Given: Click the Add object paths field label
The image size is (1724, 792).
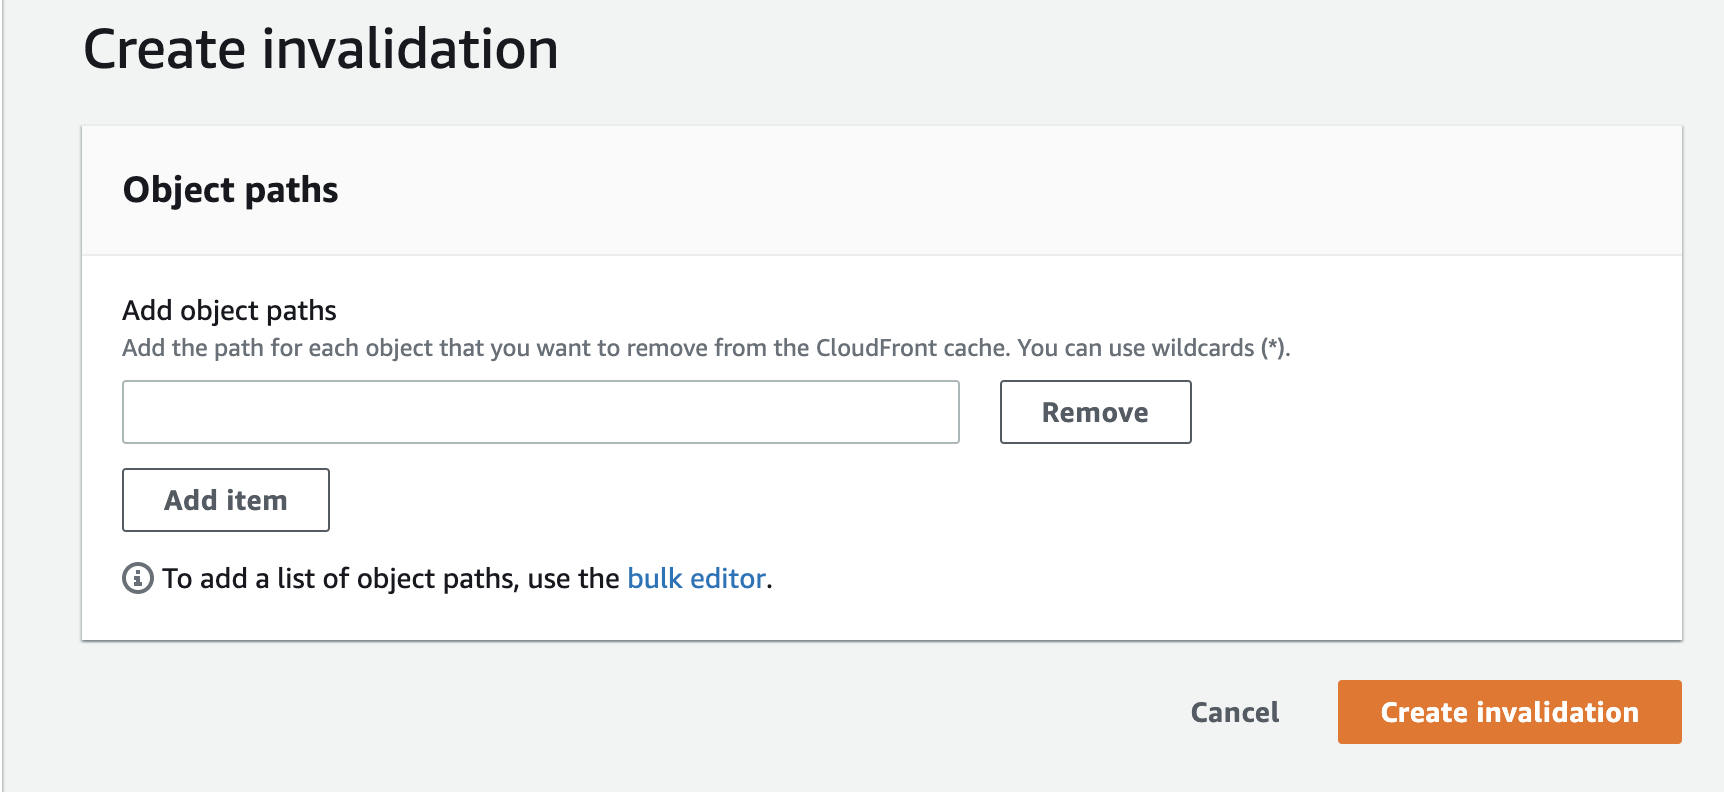Looking at the screenshot, I should 229,311.
